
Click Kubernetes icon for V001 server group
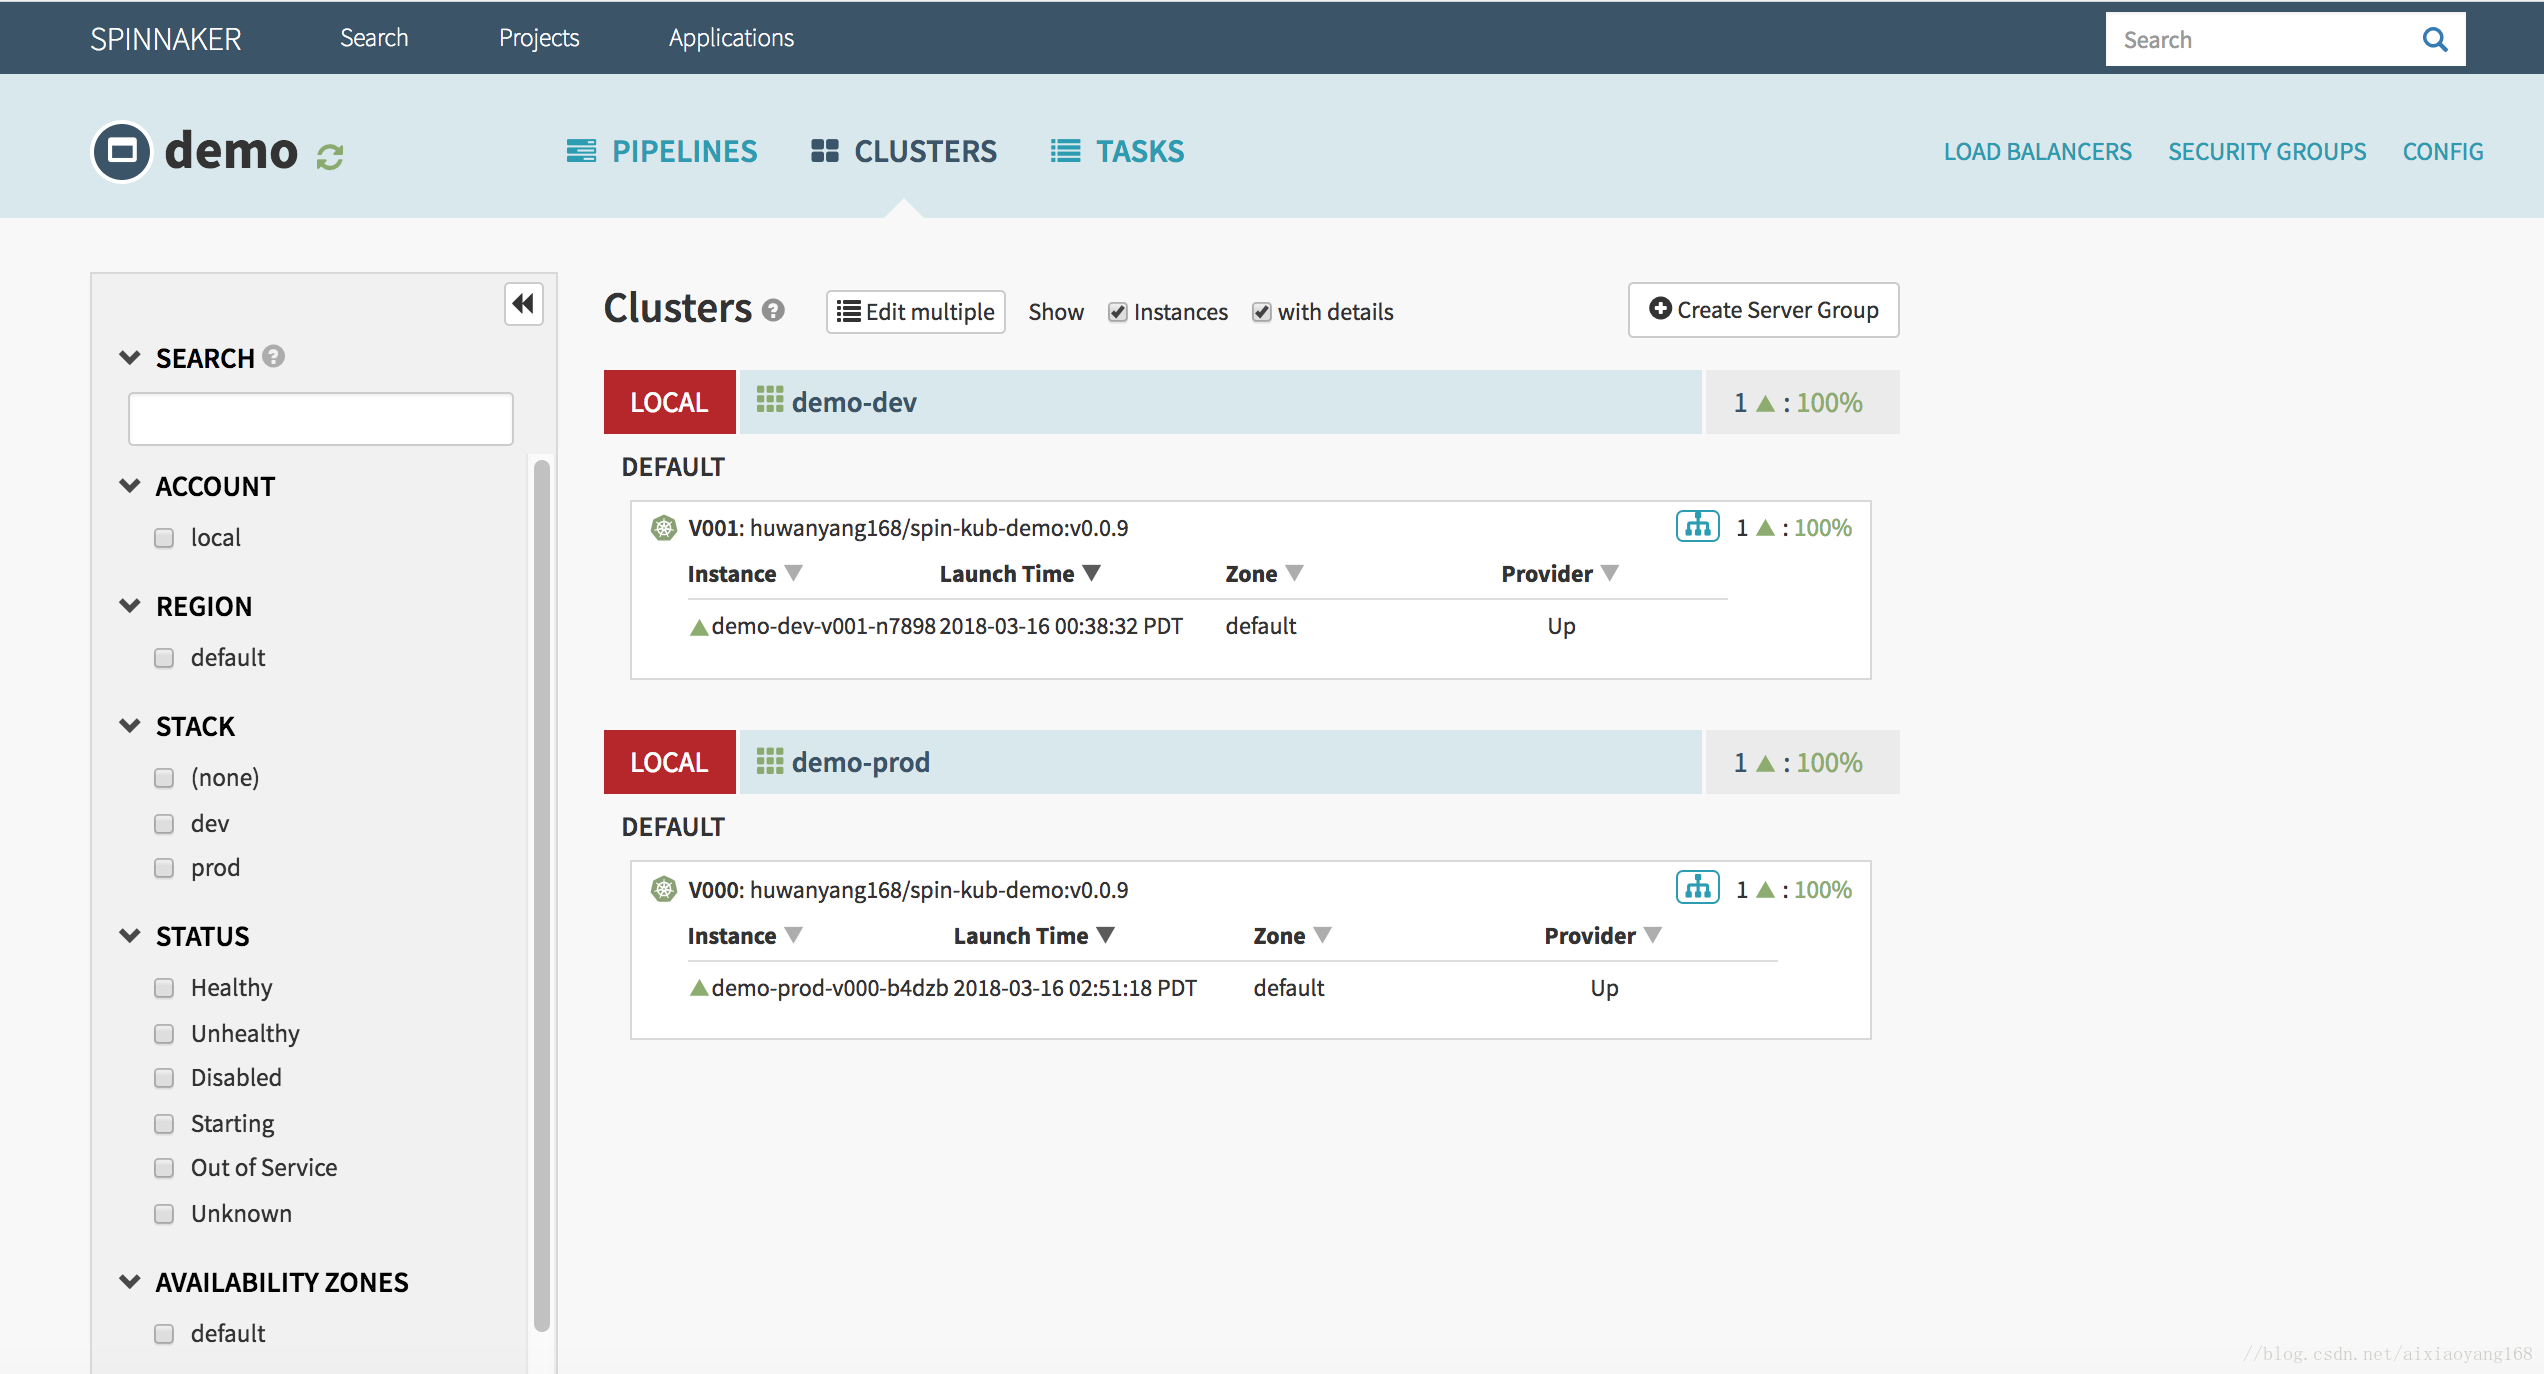[663, 527]
